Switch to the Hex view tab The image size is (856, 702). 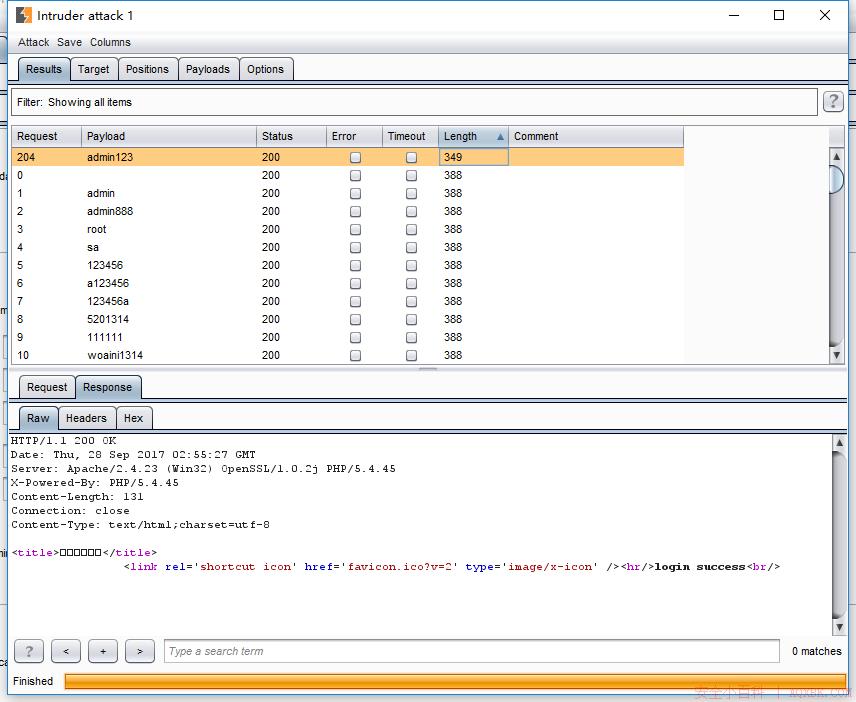[133, 418]
